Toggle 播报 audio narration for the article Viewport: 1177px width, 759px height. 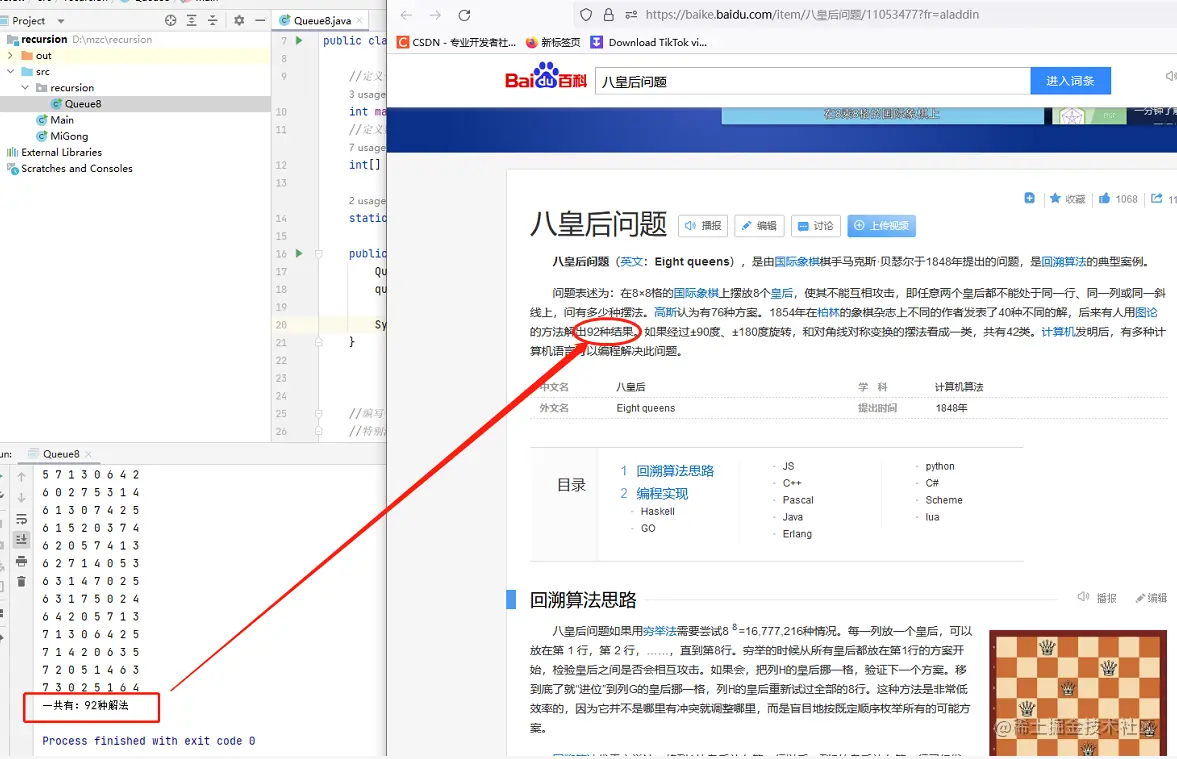pos(702,225)
